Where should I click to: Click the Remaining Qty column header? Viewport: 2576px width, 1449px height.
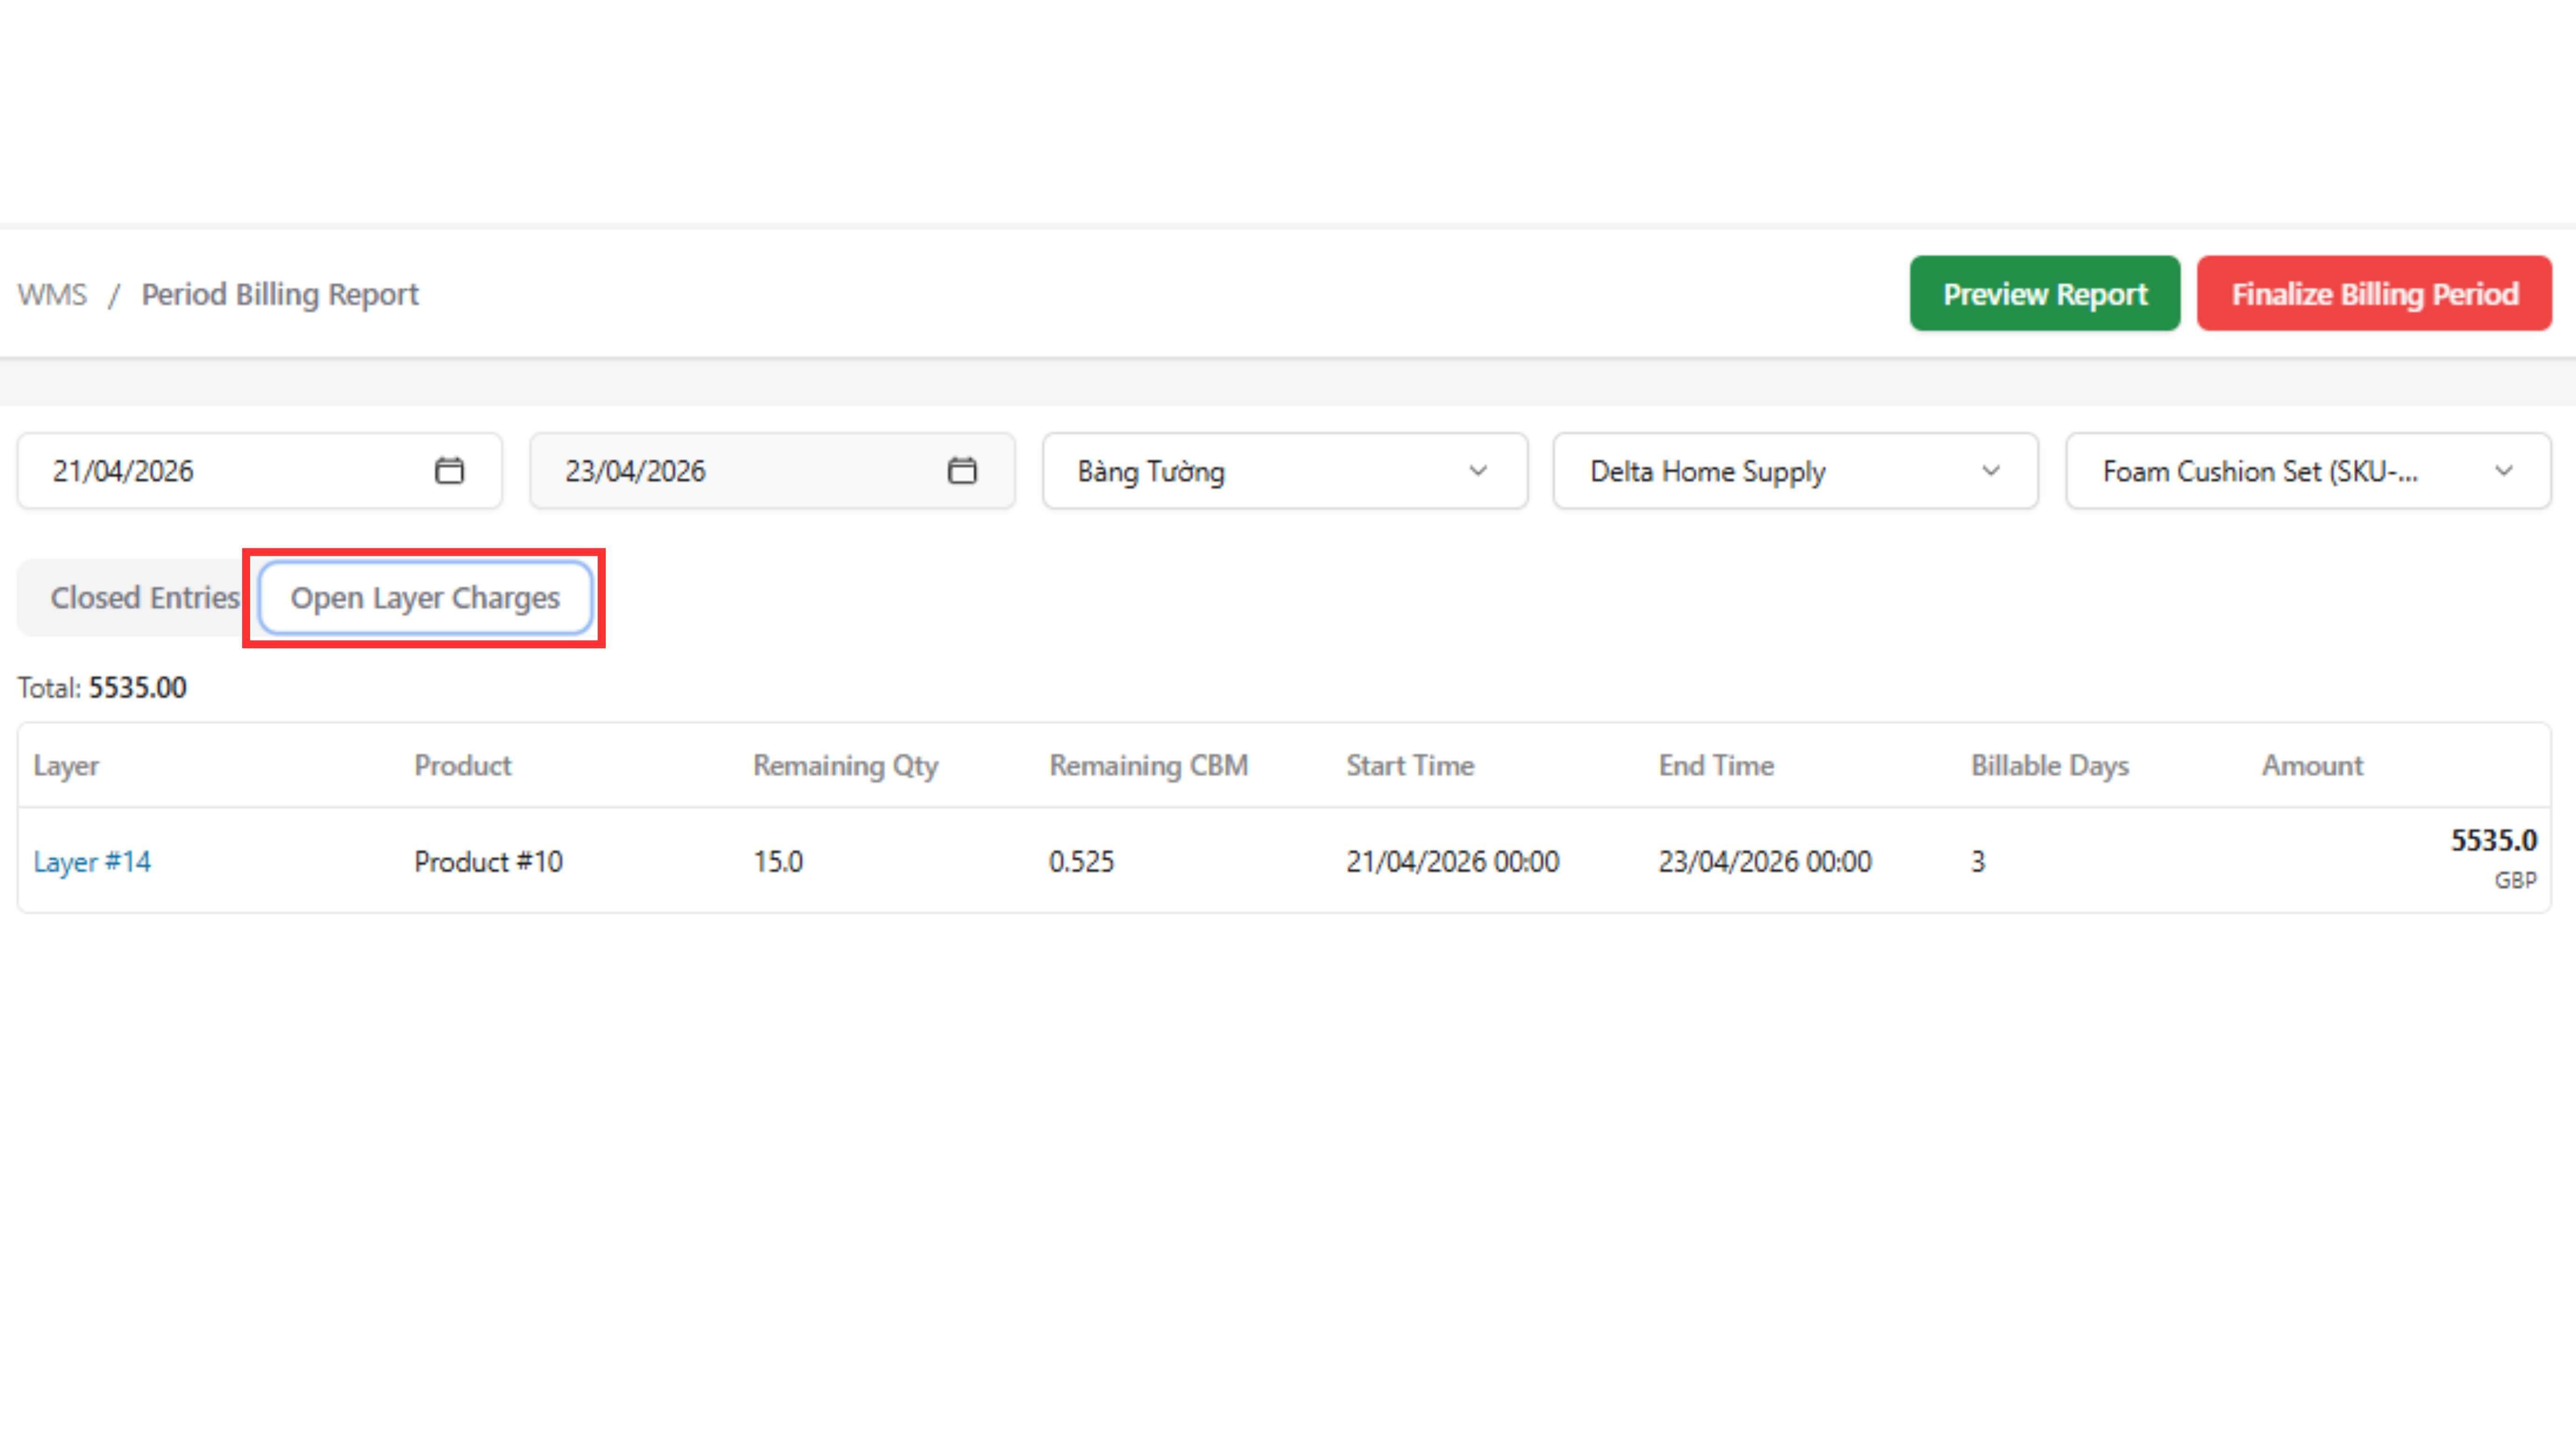[x=845, y=765]
